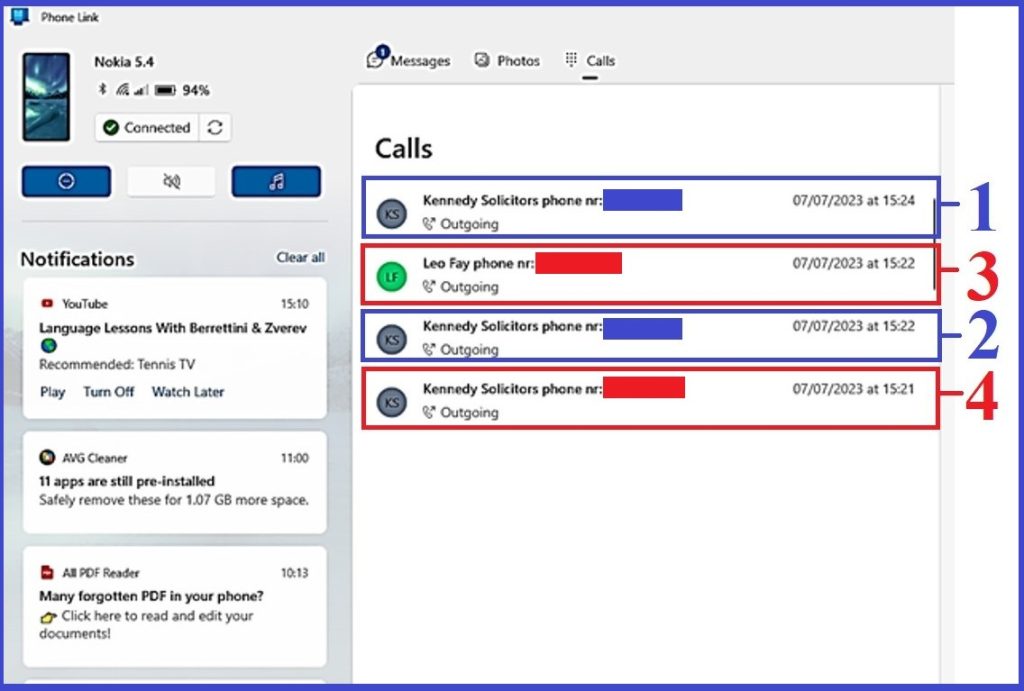
Task: Click the Connected status button
Action: click(x=147, y=128)
